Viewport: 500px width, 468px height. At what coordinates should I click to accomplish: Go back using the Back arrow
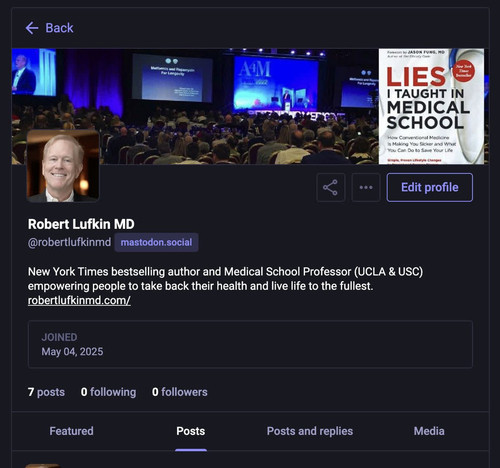[49, 28]
